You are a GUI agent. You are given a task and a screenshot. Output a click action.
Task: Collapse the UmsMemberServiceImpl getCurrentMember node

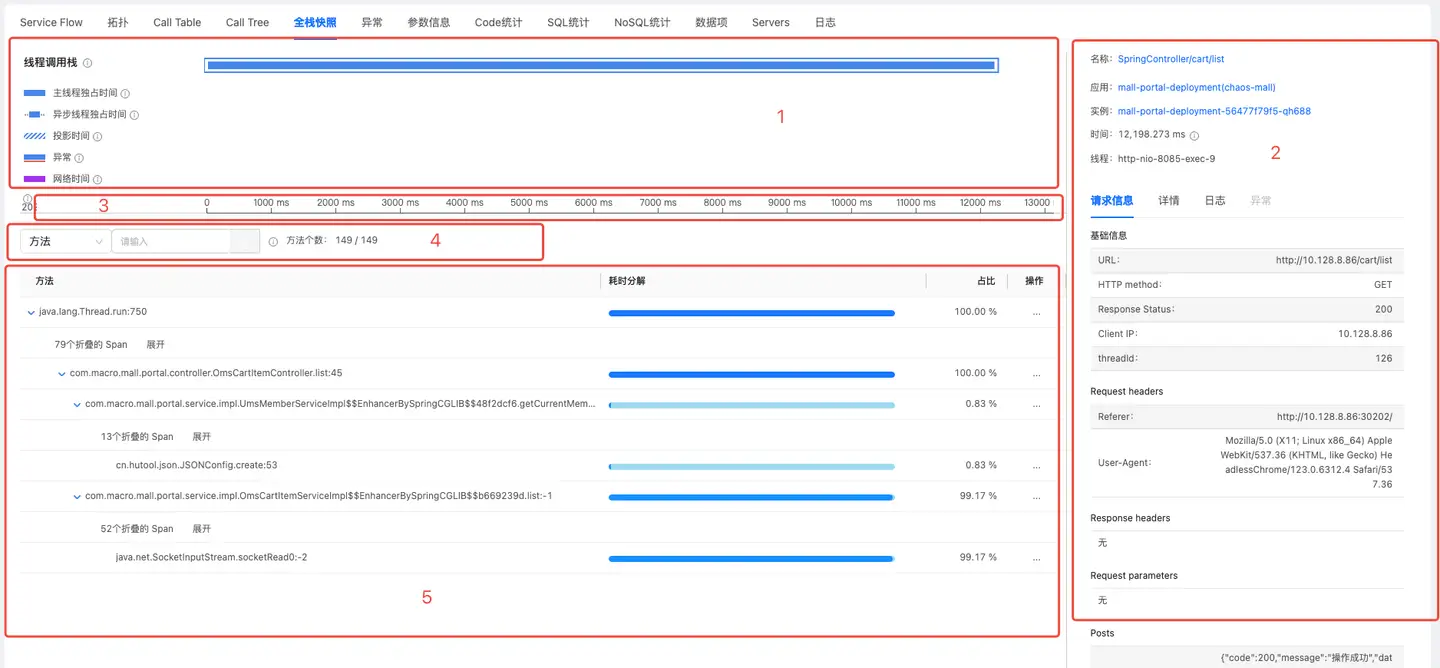[77, 404]
